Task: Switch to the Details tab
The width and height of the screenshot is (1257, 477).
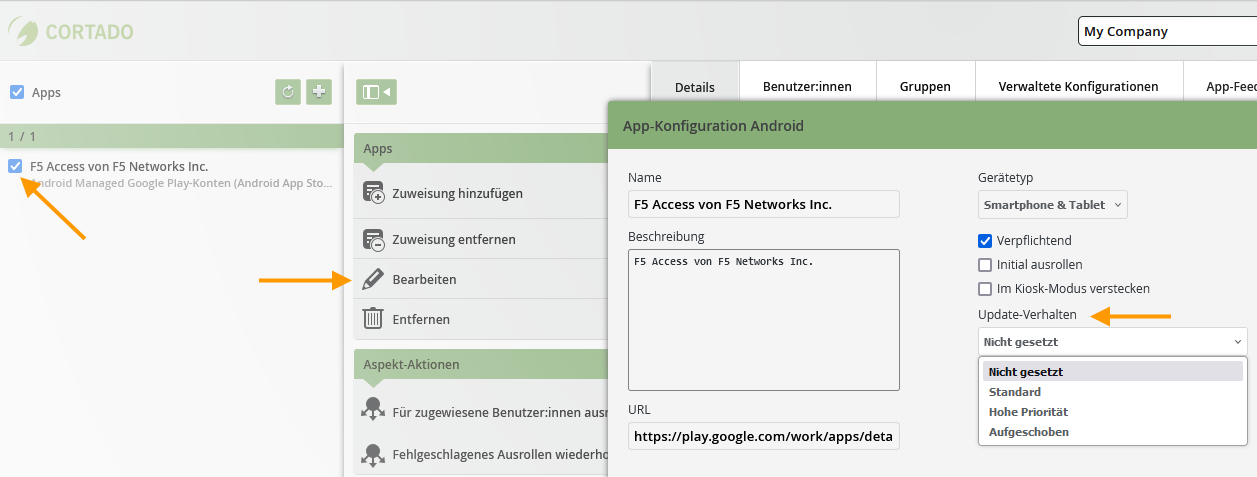Action: pyautogui.click(x=695, y=86)
